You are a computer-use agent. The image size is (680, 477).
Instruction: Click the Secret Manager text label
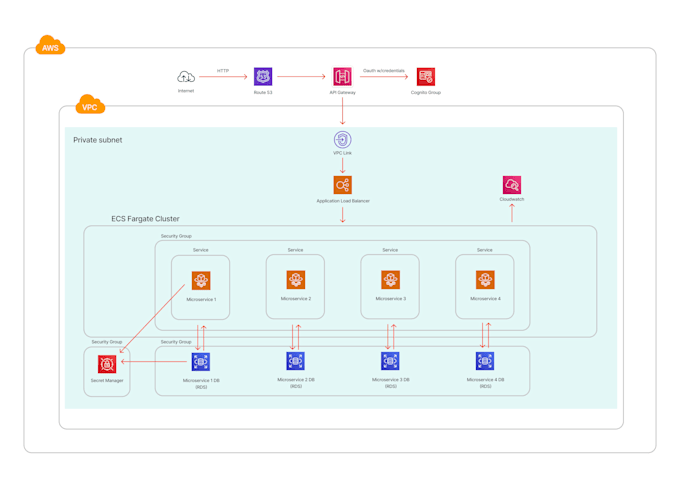pos(107,381)
